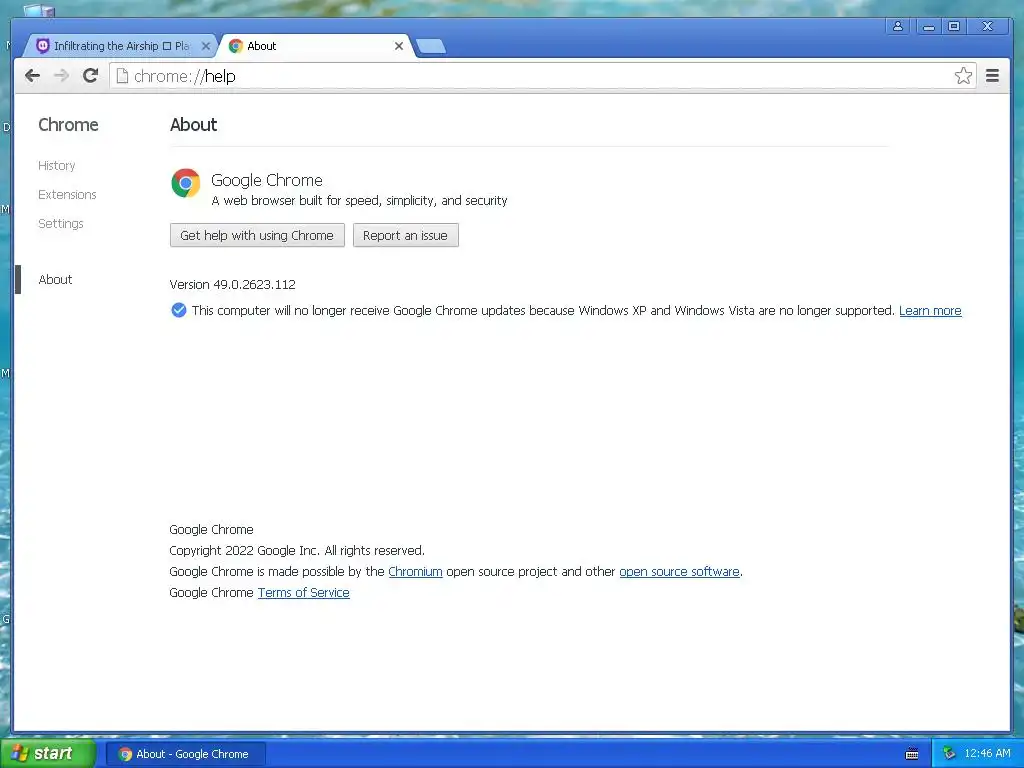Image resolution: width=1024 pixels, height=768 pixels.
Task: Click Get help with using Chrome button
Action: 257,235
